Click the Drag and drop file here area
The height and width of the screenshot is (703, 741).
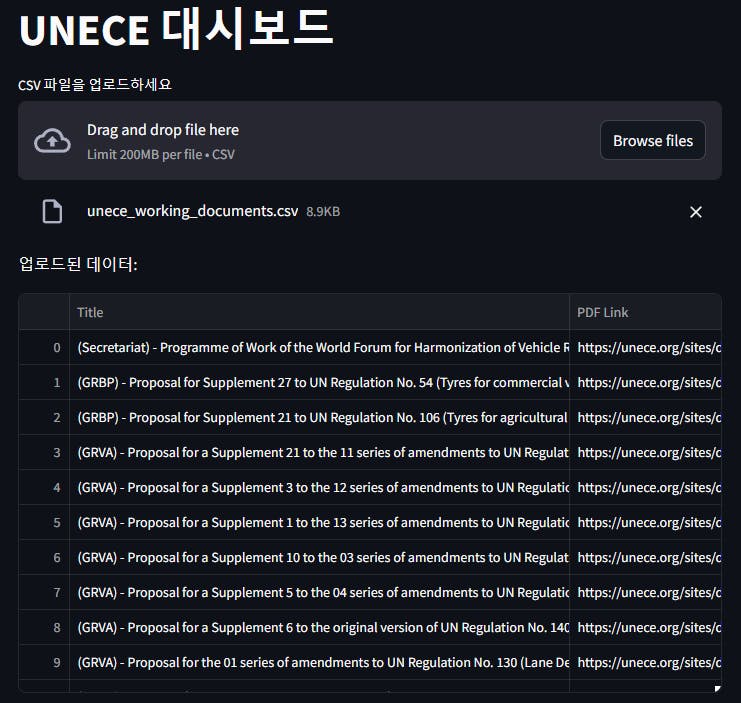point(370,140)
